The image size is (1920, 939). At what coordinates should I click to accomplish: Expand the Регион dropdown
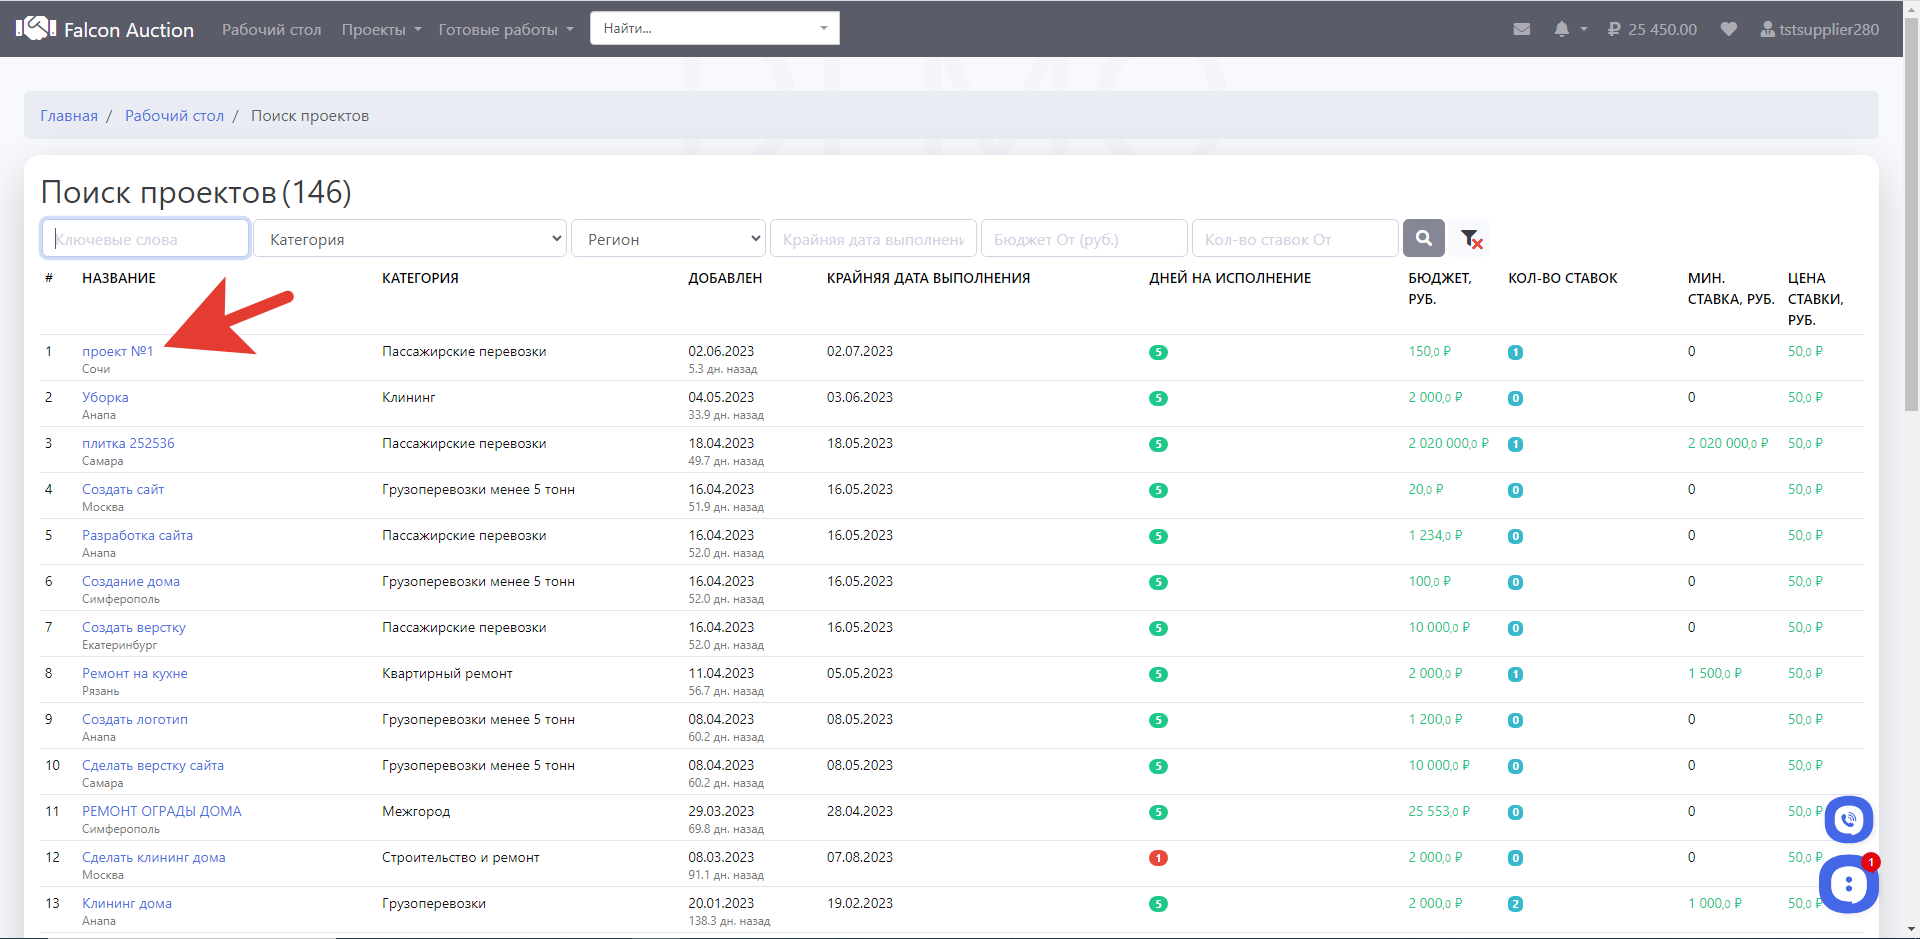(668, 239)
